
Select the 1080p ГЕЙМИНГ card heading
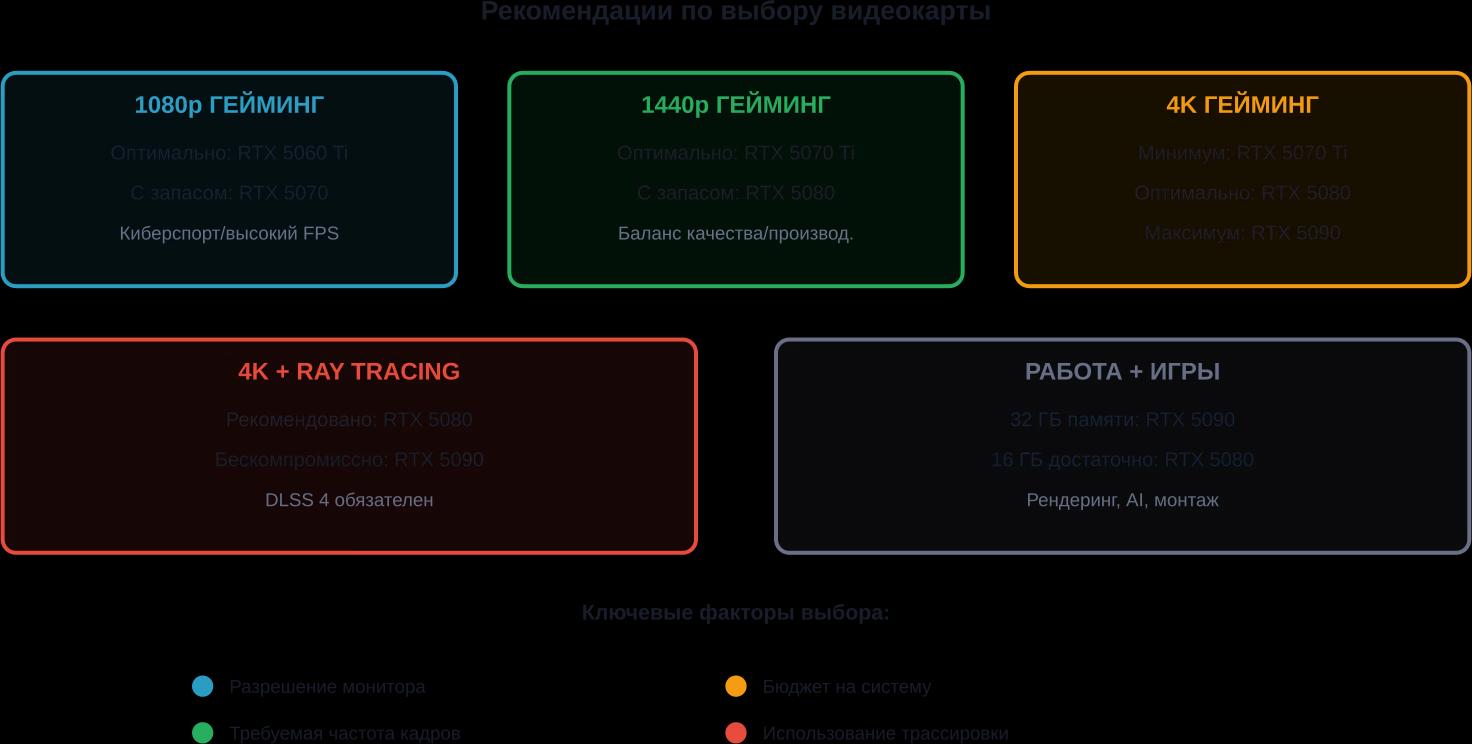[229, 105]
